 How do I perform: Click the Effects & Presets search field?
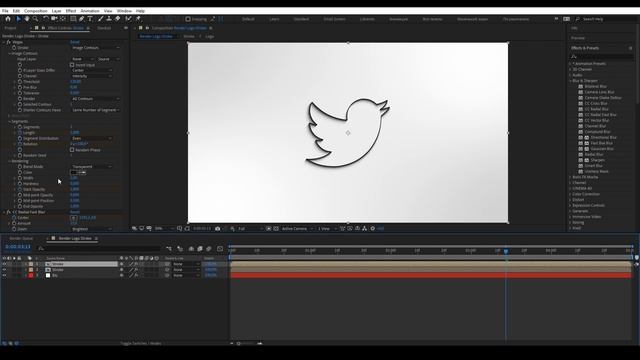click(602, 56)
